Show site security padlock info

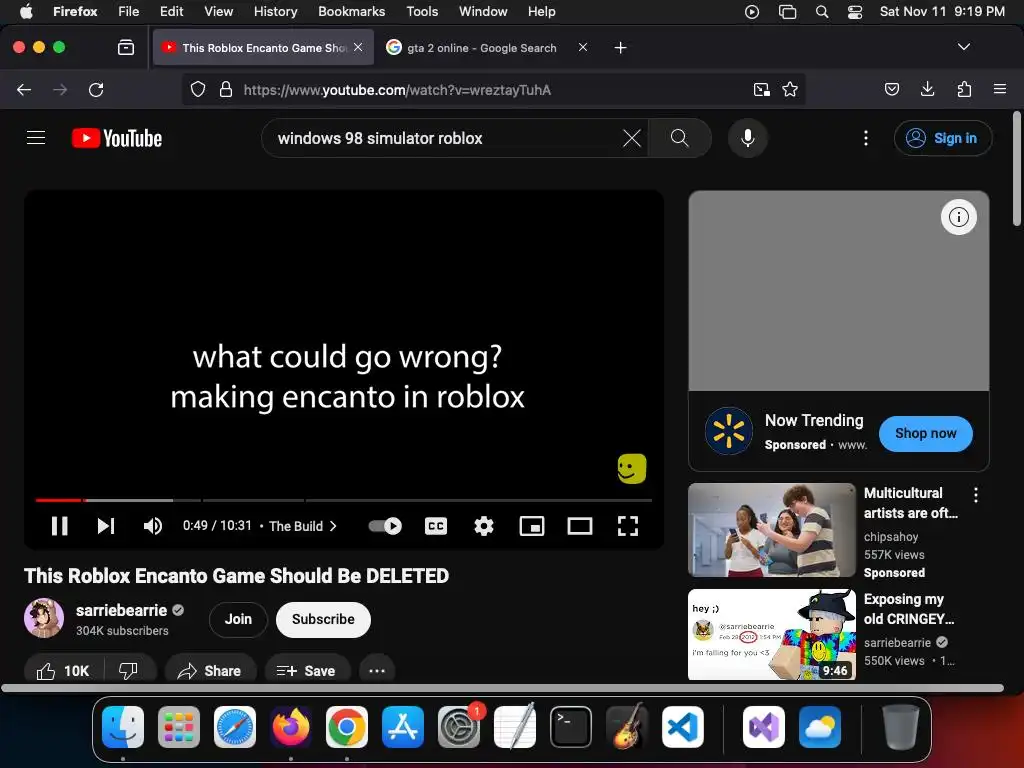[226, 89]
